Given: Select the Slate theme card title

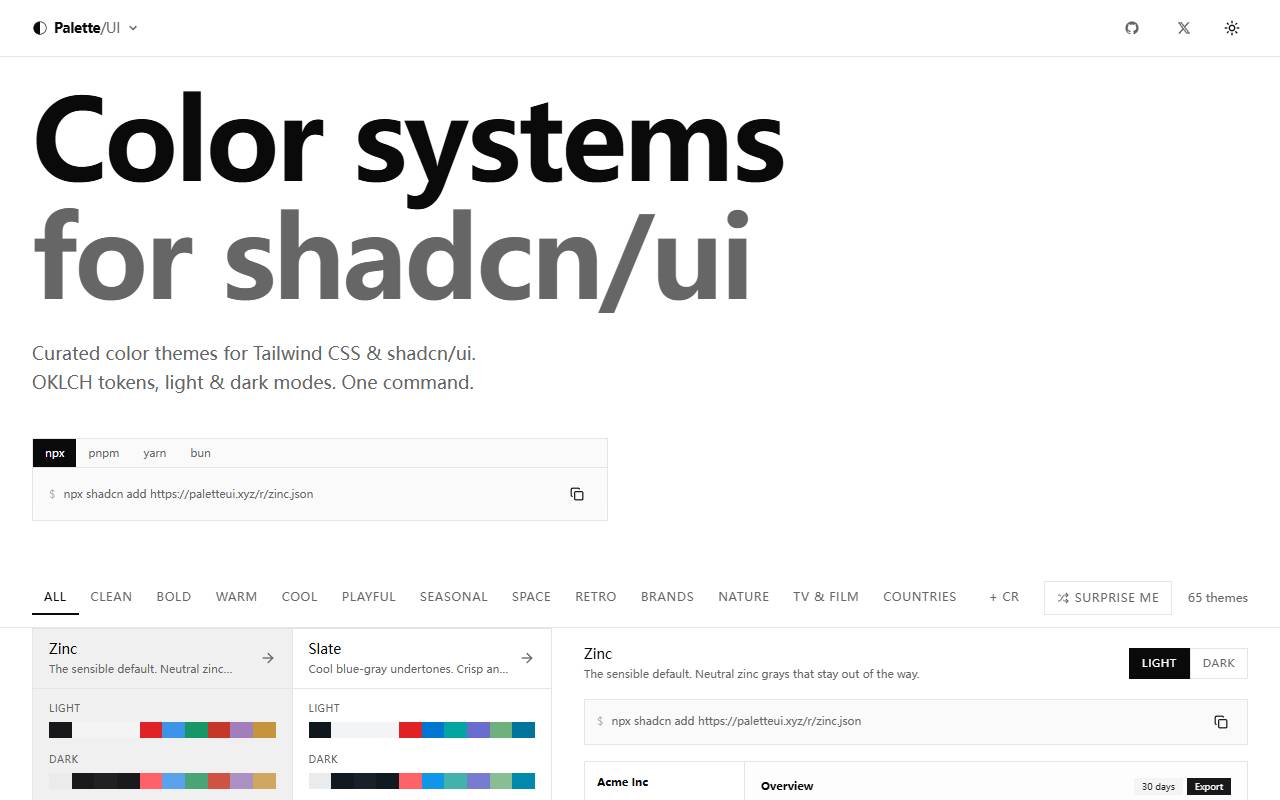Looking at the screenshot, I should pyautogui.click(x=325, y=649).
